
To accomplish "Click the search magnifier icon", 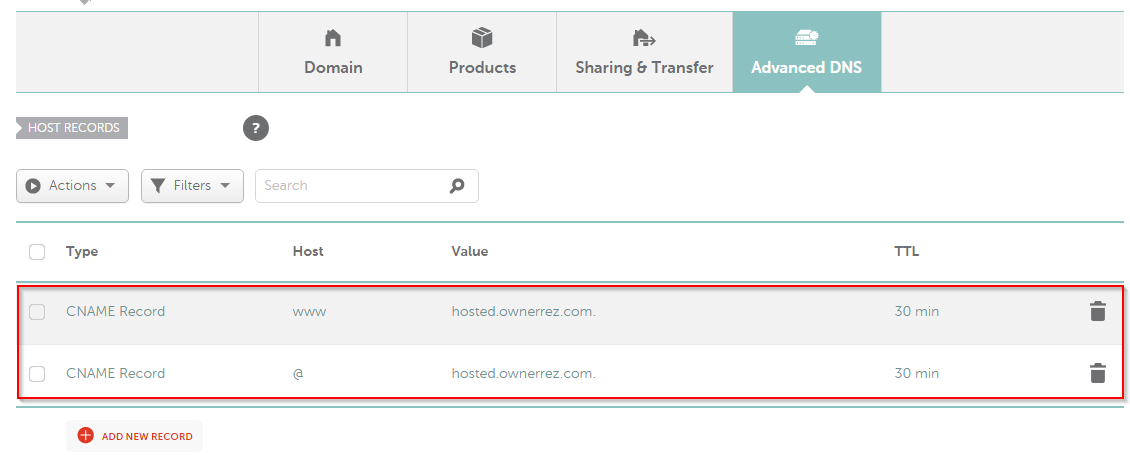I will click(x=457, y=186).
